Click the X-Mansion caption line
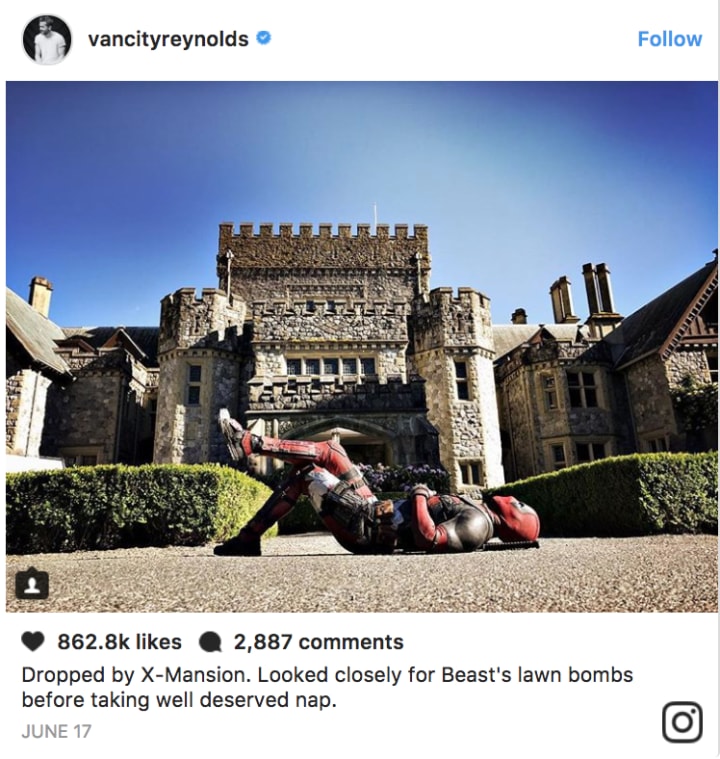Screen dimensions: 720x759 tap(327, 675)
